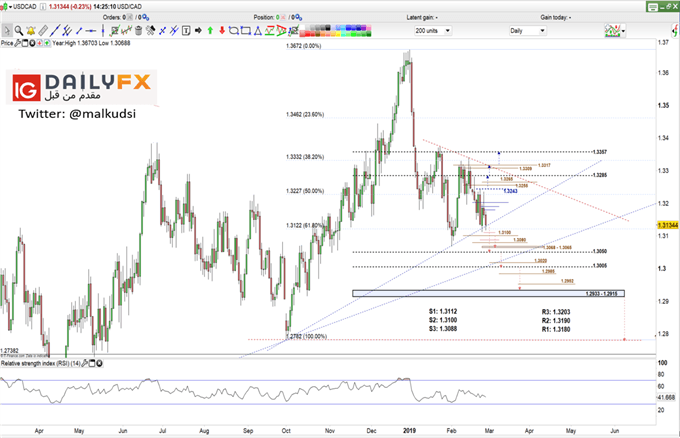This screenshot has height=438, width=680.
Task: Pick the red color swatch
Action: (x=307, y=33)
